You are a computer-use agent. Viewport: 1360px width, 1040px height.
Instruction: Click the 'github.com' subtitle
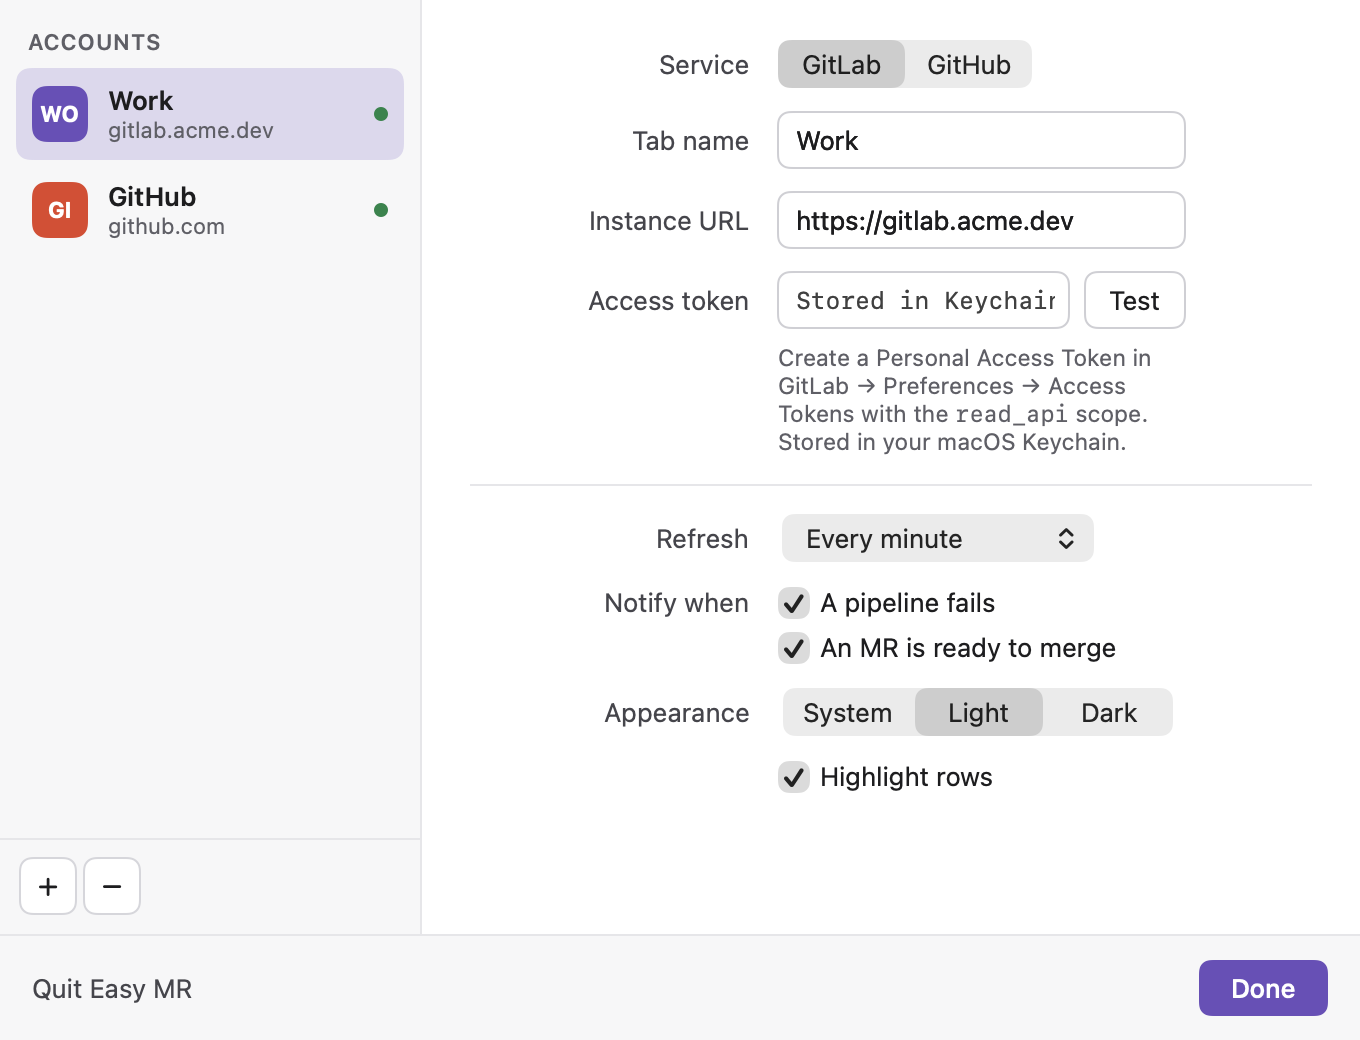tap(166, 227)
